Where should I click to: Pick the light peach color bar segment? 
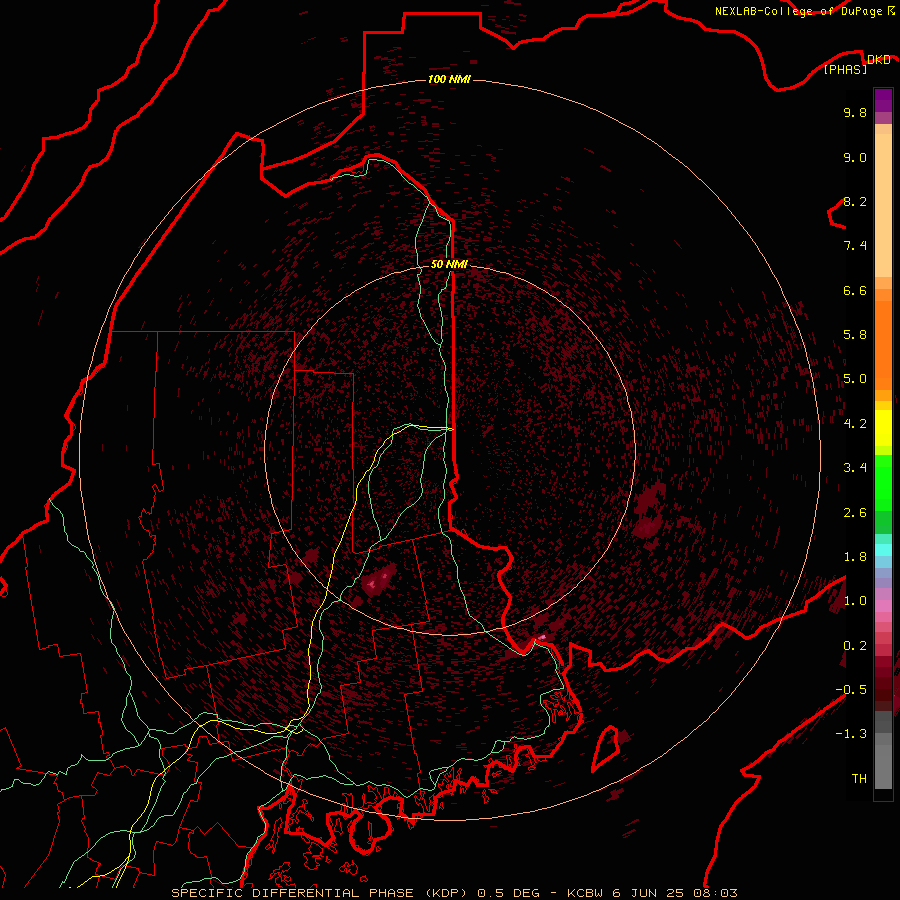(x=883, y=205)
